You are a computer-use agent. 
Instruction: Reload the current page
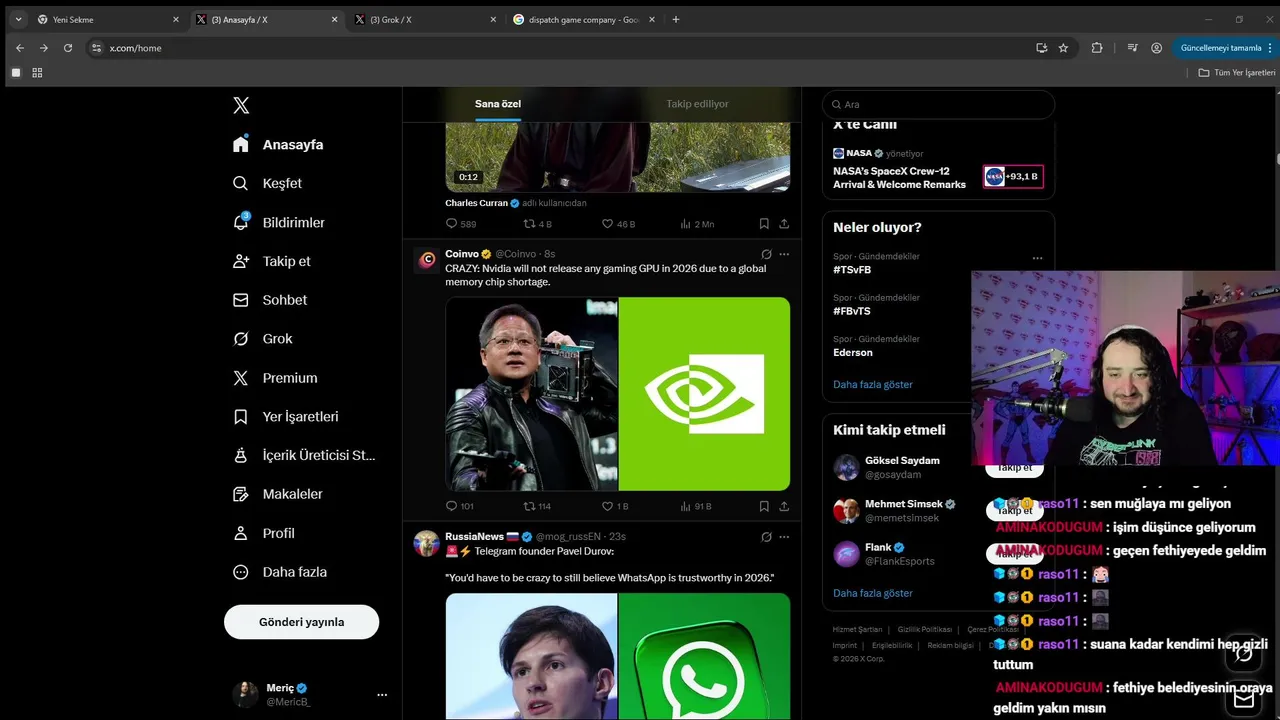(x=68, y=48)
